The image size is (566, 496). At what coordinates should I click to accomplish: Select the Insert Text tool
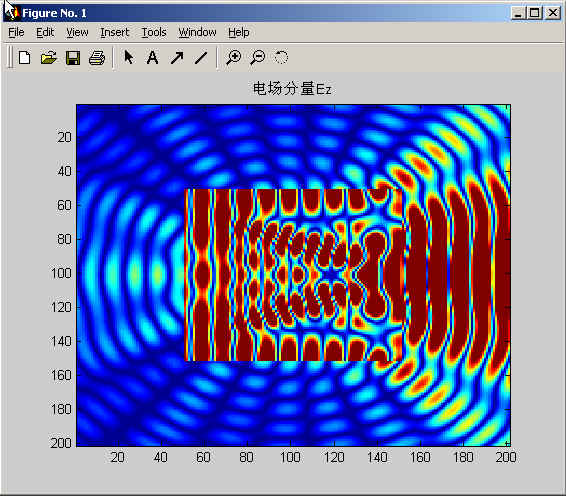153,57
